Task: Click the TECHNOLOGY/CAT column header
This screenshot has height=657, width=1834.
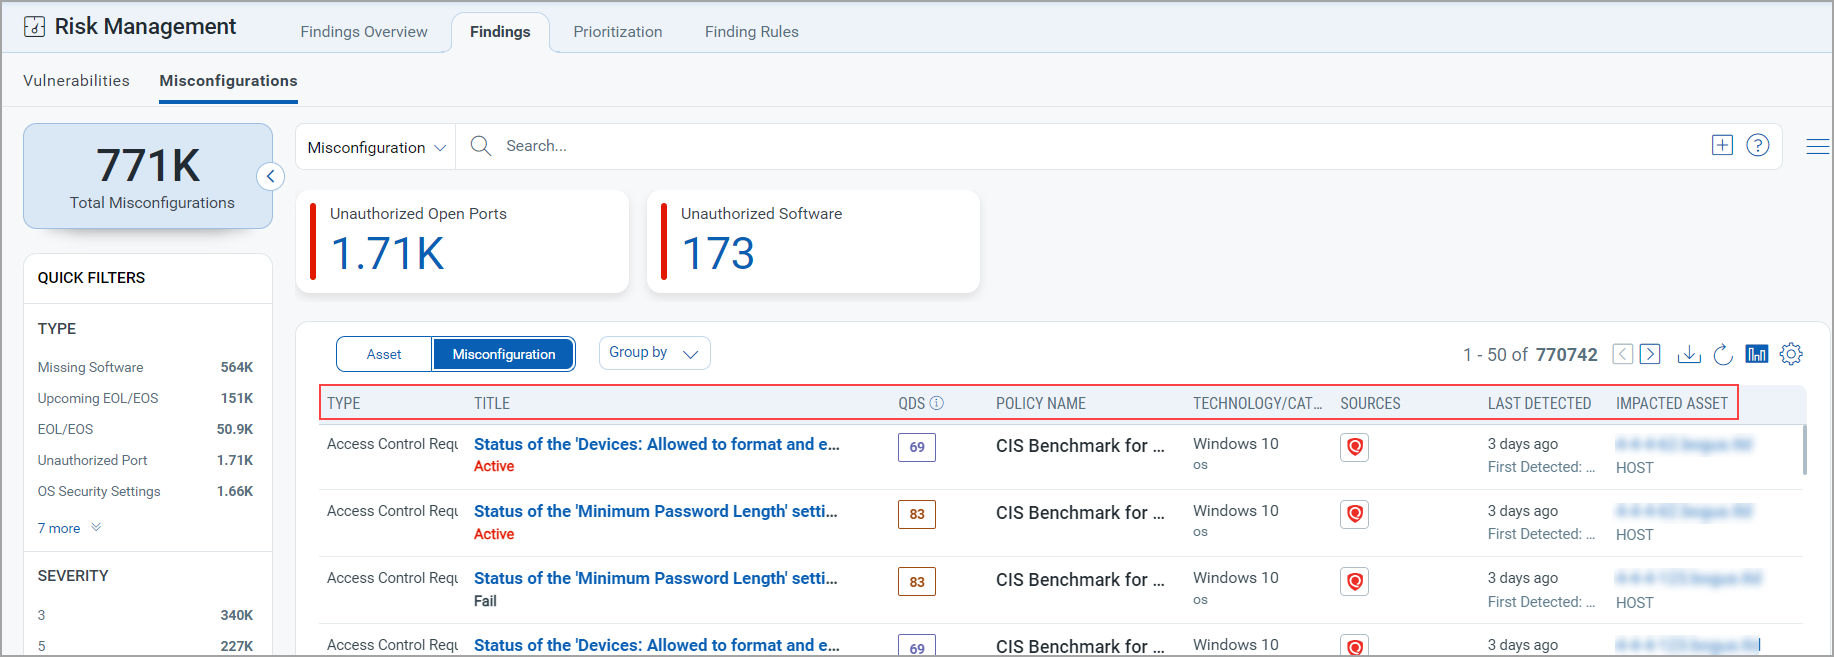Action: click(x=1257, y=403)
